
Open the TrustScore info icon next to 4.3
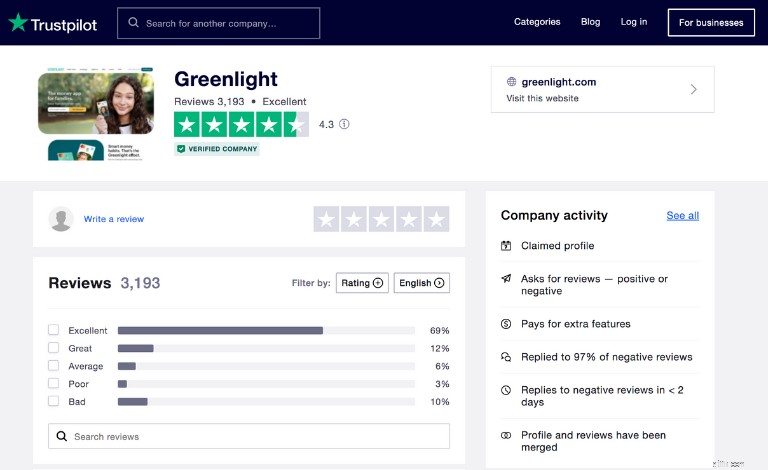[344, 124]
